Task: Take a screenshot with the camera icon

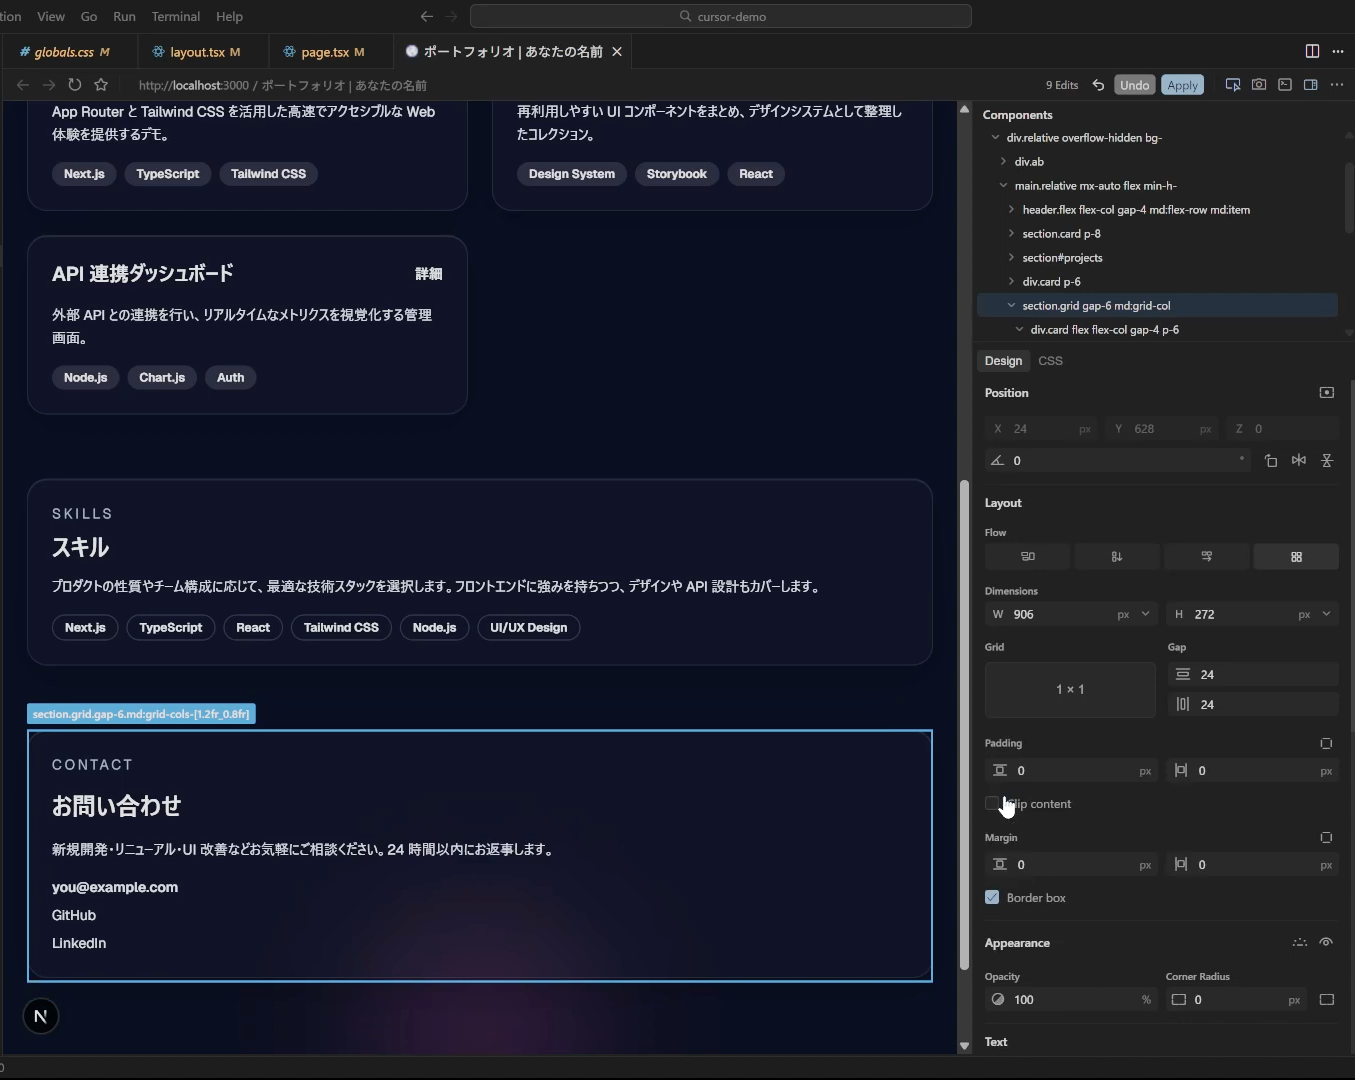Action: coord(1259,85)
